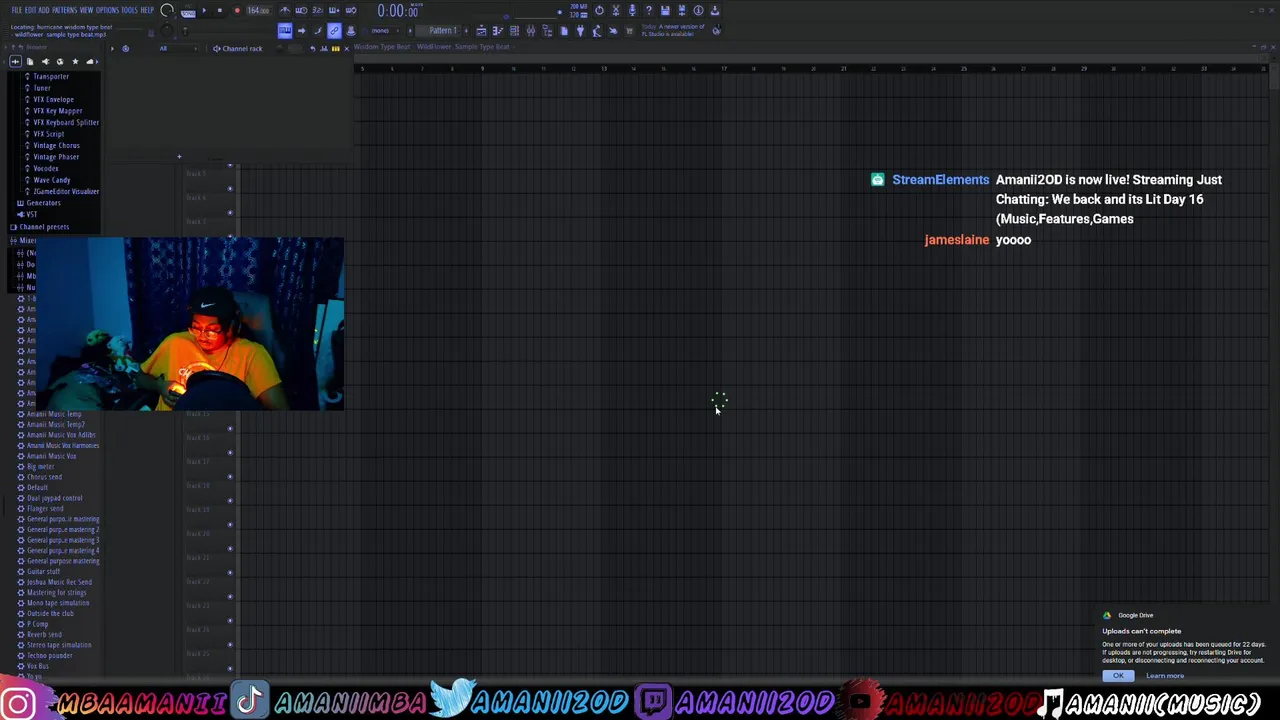Mute Track 24 with its toggle dot

230,645
